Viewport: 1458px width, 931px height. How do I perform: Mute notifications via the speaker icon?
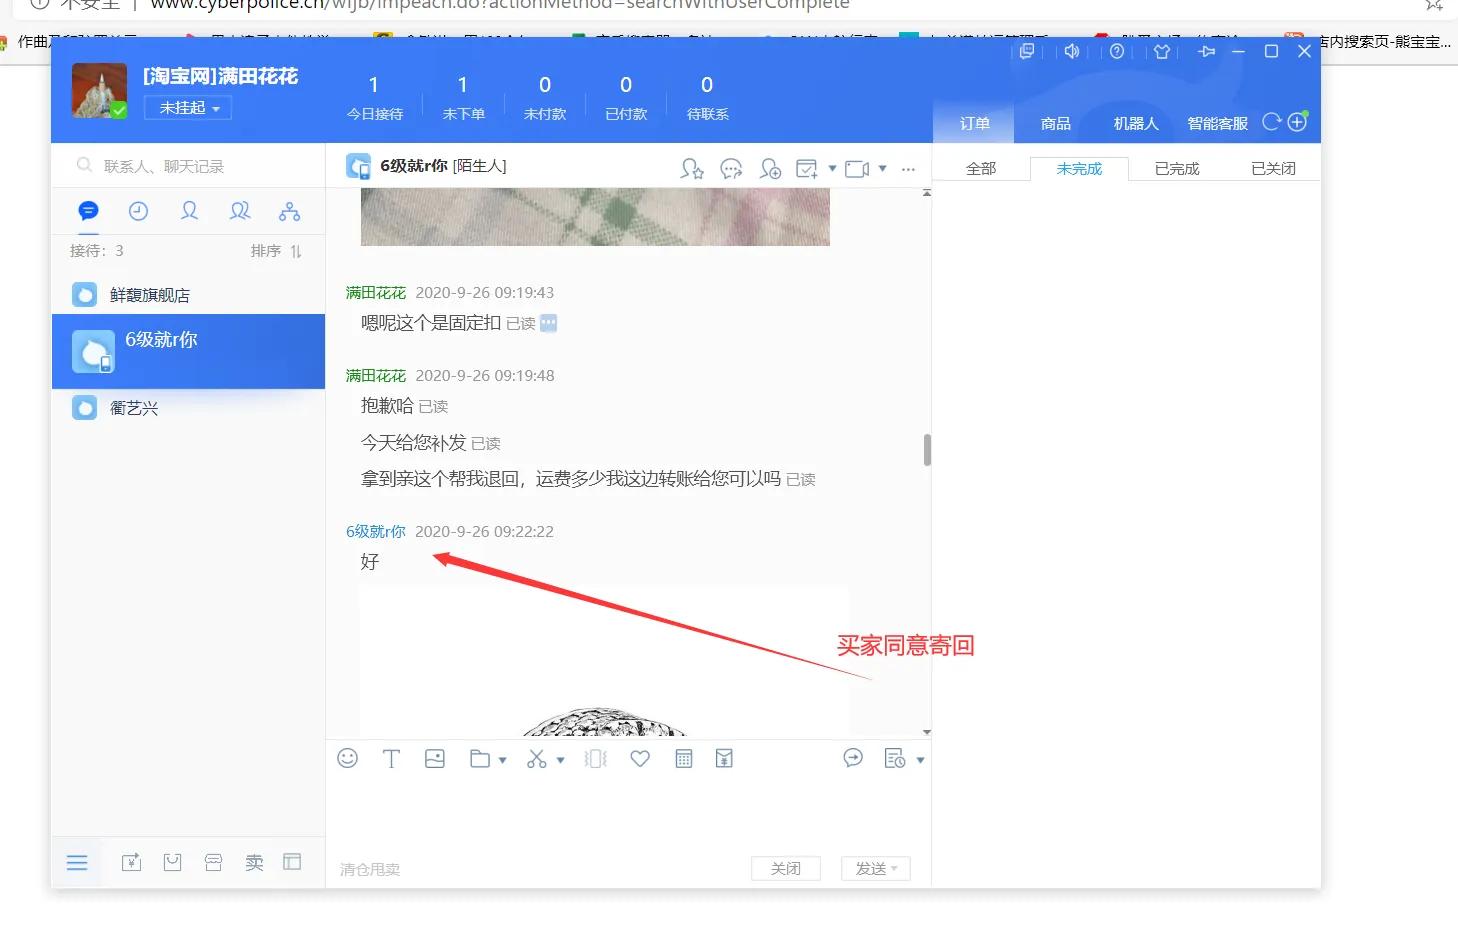(1071, 51)
